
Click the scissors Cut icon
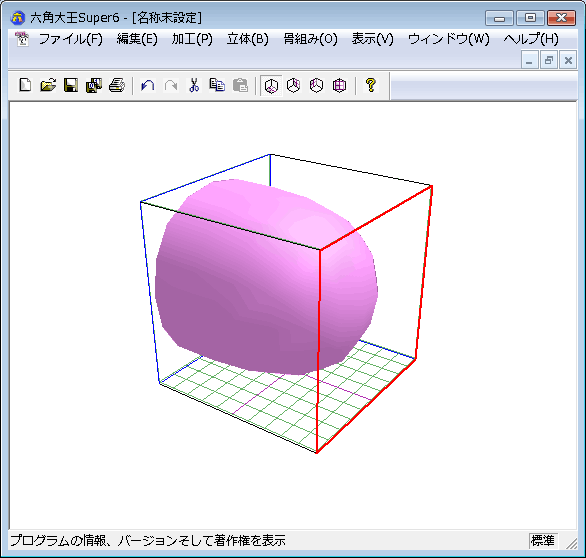pos(194,86)
